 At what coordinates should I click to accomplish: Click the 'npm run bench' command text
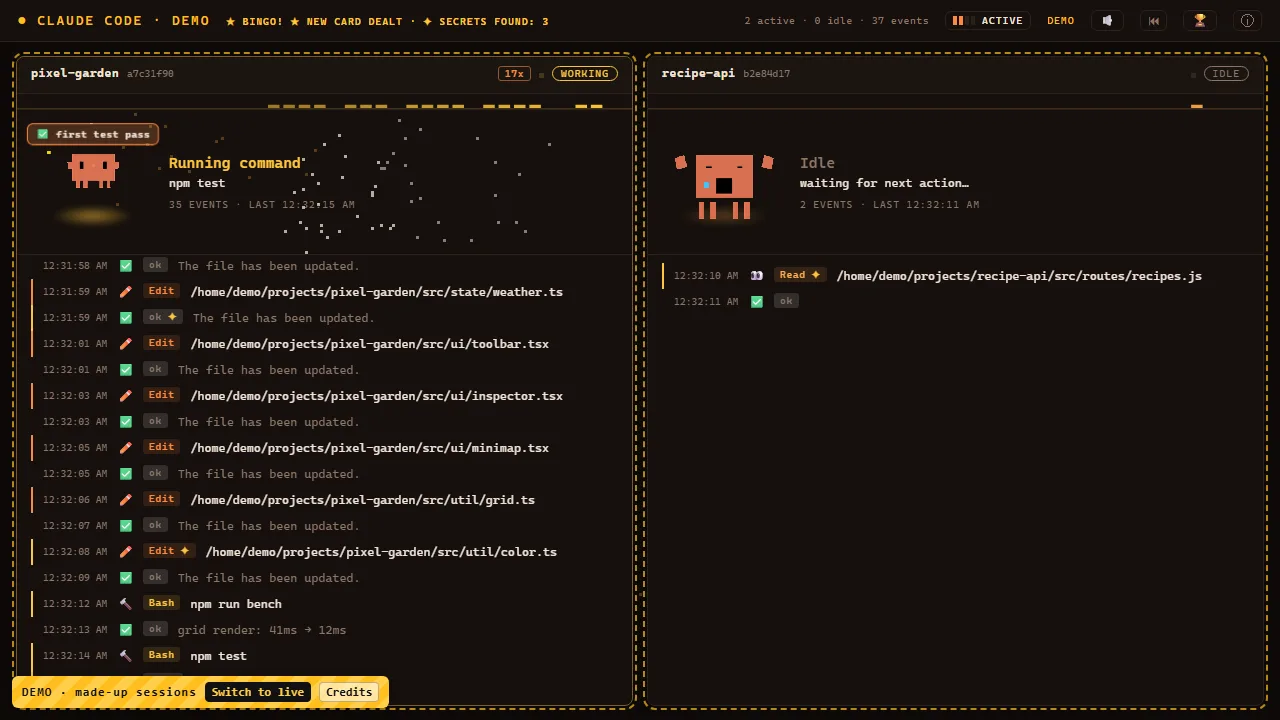tap(236, 604)
